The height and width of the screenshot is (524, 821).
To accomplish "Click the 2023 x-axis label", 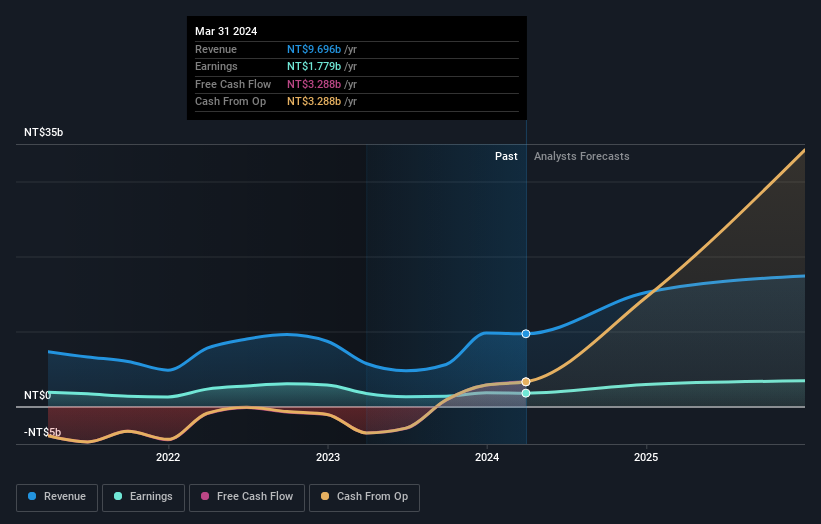I will tap(328, 458).
